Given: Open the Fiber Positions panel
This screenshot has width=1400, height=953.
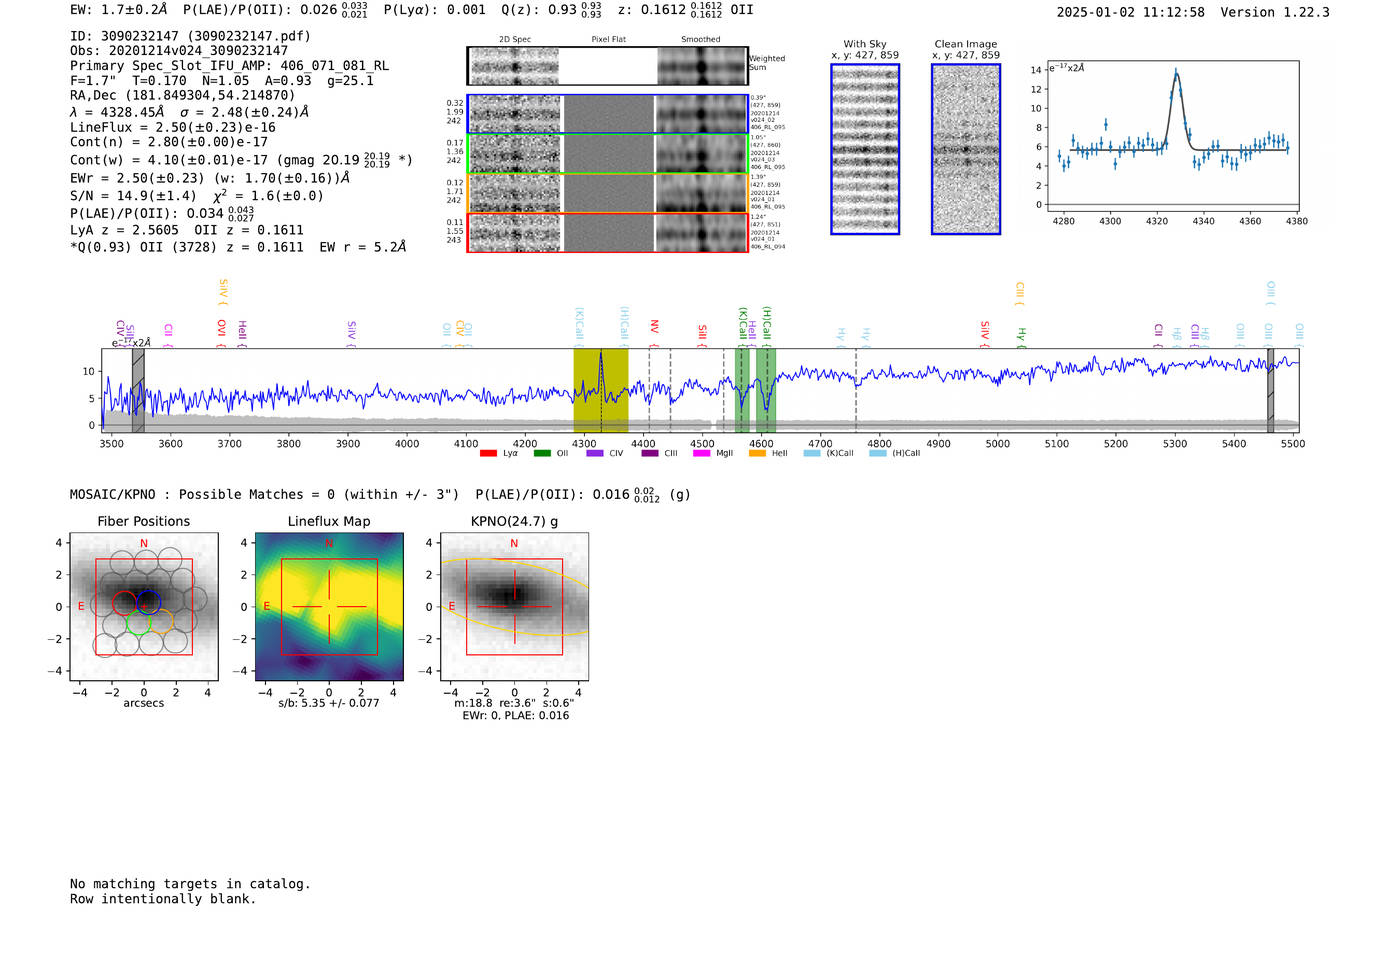Looking at the screenshot, I should click(144, 606).
